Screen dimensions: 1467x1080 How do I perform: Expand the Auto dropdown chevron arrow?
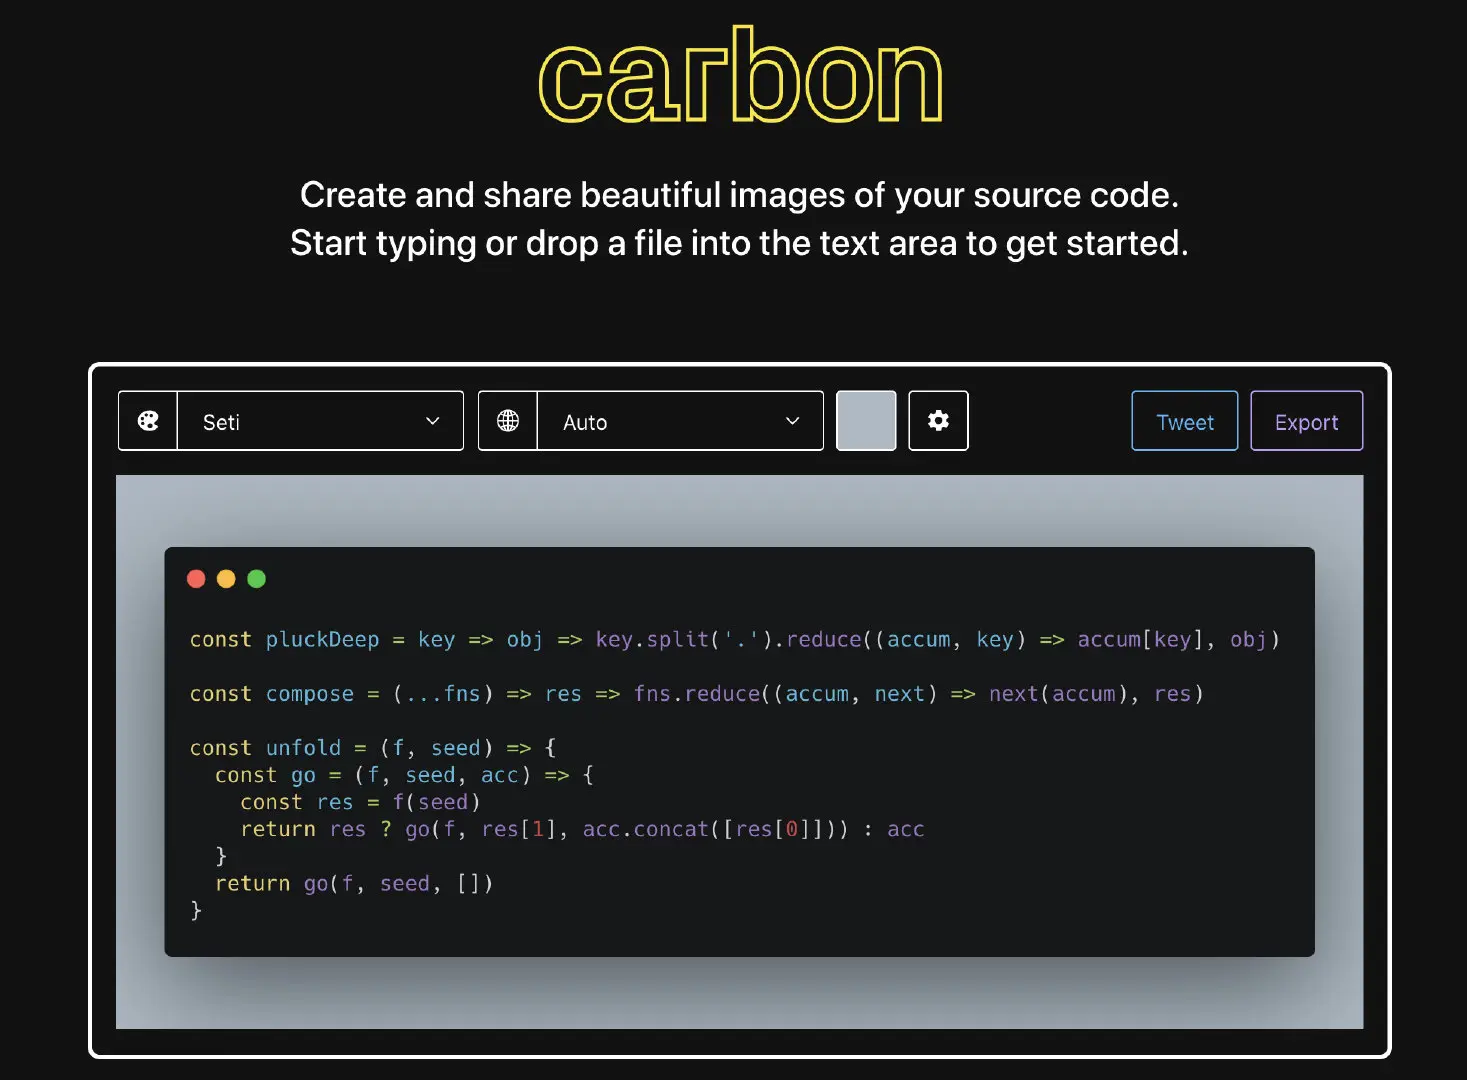(793, 421)
